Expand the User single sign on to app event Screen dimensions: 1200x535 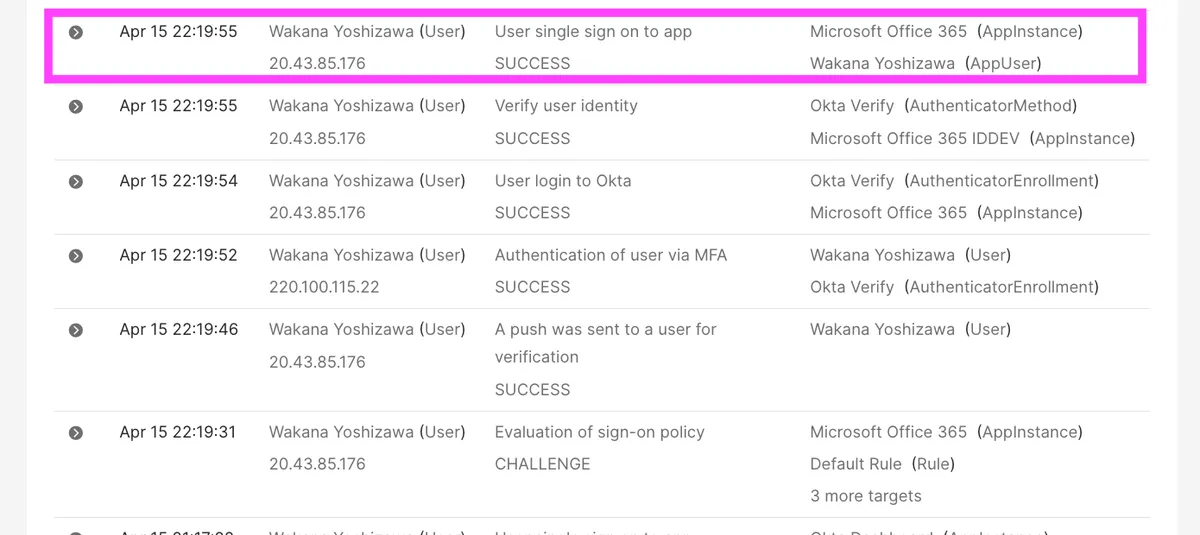coord(76,32)
